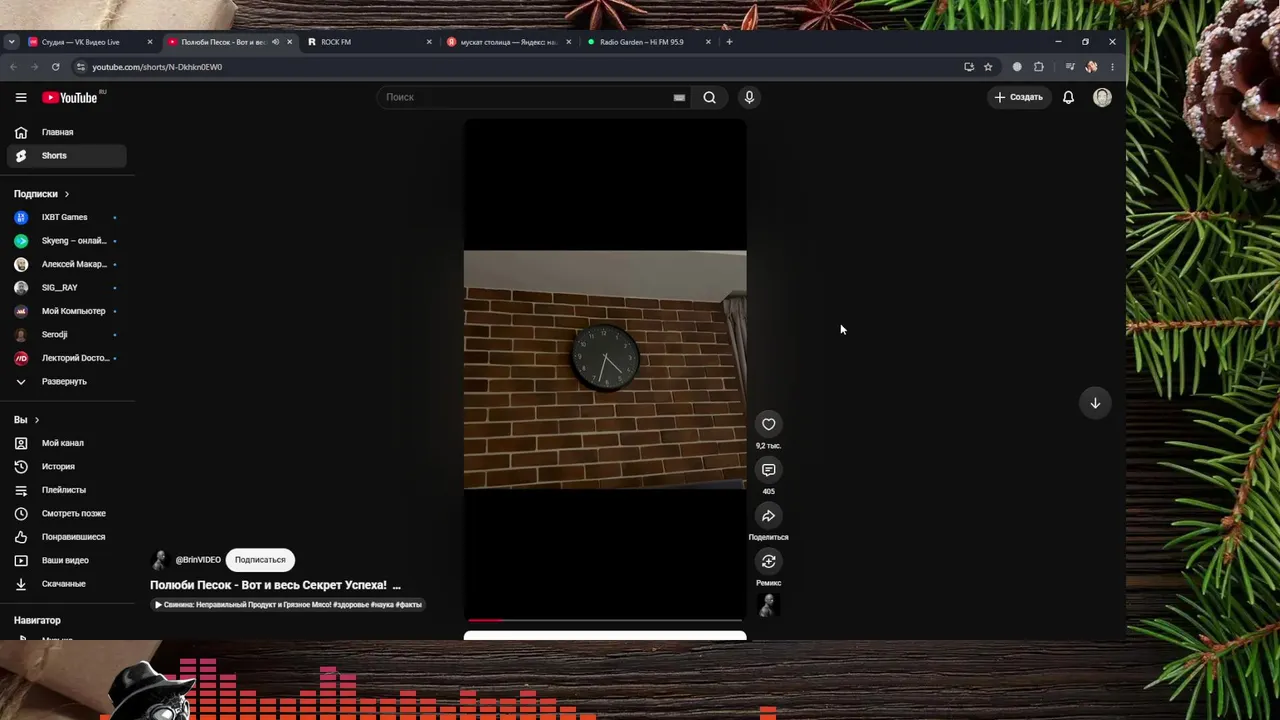This screenshot has height=720, width=1280.
Task: Open the sound source thumbnail below Remix
Action: [768, 605]
